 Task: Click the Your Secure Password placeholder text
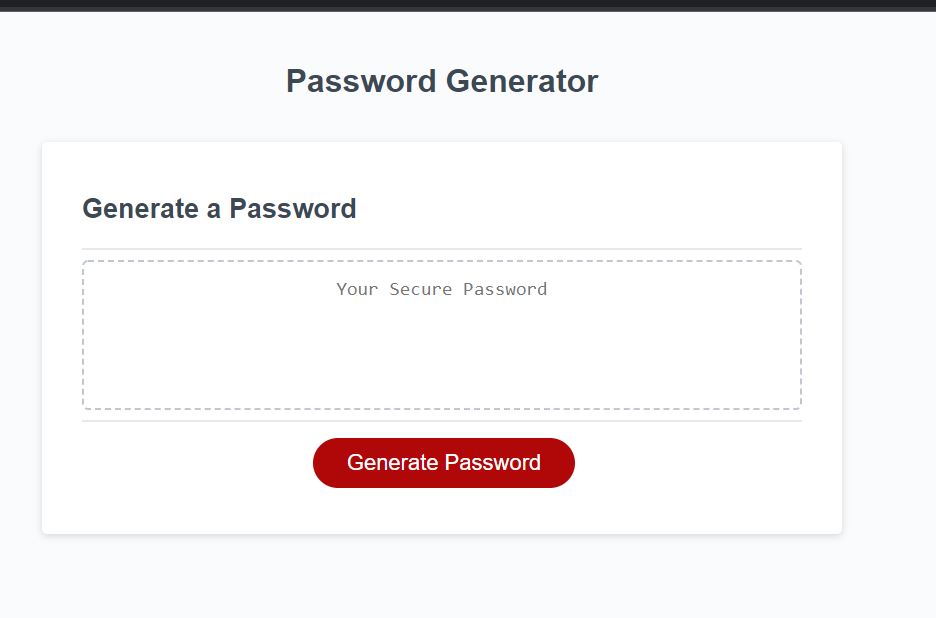tap(441, 289)
